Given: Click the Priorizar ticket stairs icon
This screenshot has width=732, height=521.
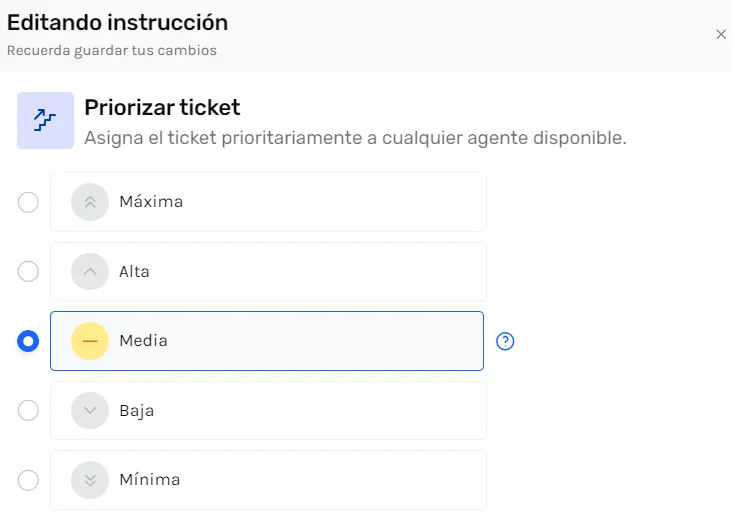Looking at the screenshot, I should point(45,121).
